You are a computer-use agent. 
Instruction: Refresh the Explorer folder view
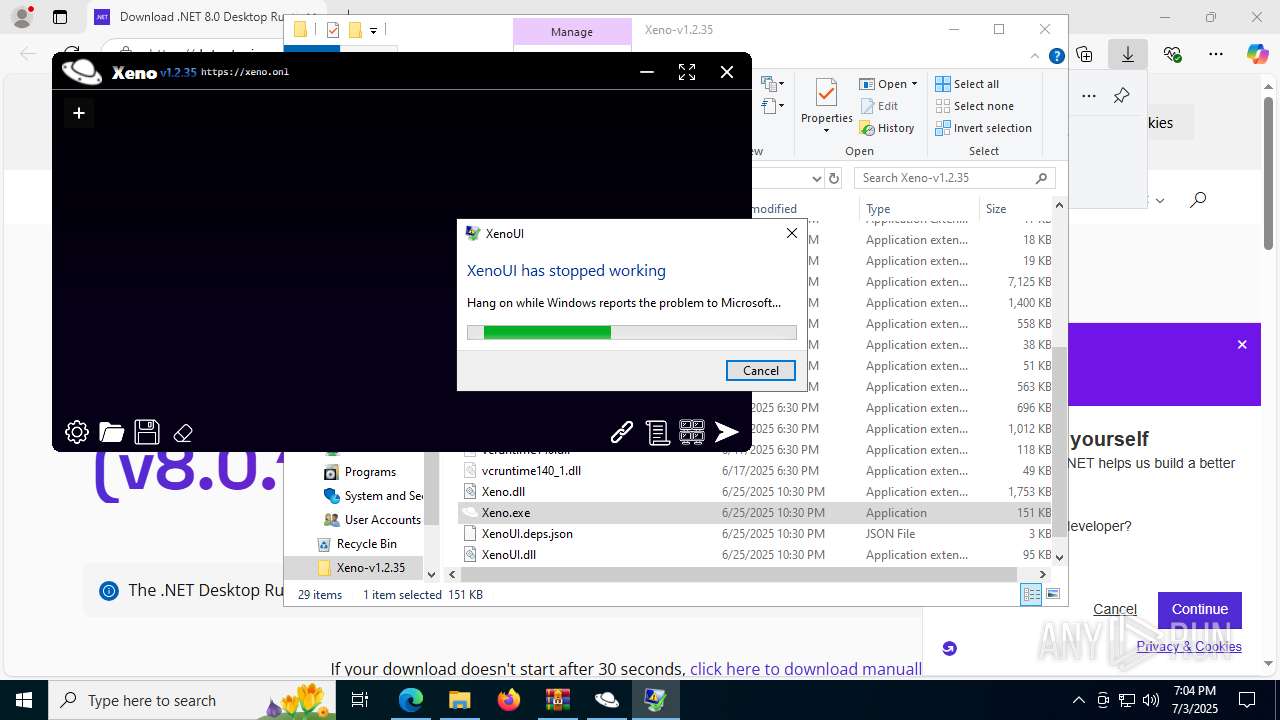click(834, 178)
